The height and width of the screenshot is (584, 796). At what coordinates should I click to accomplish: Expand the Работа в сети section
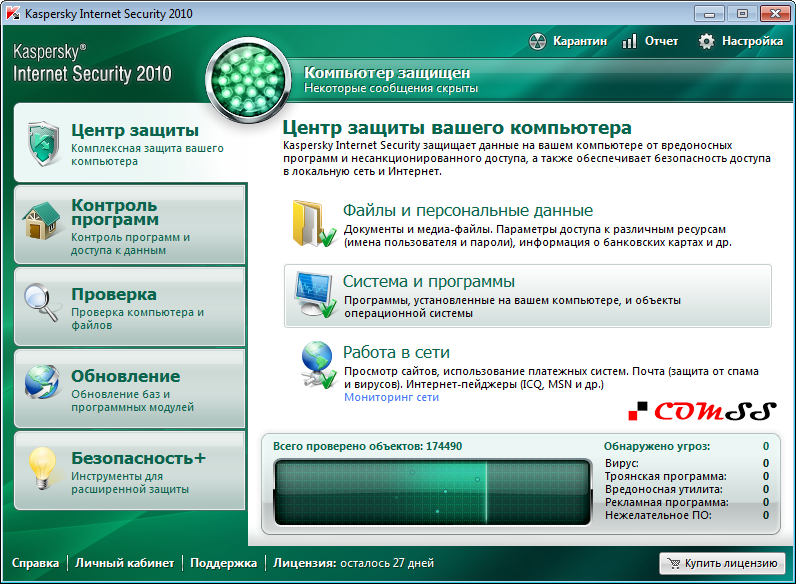coord(396,352)
